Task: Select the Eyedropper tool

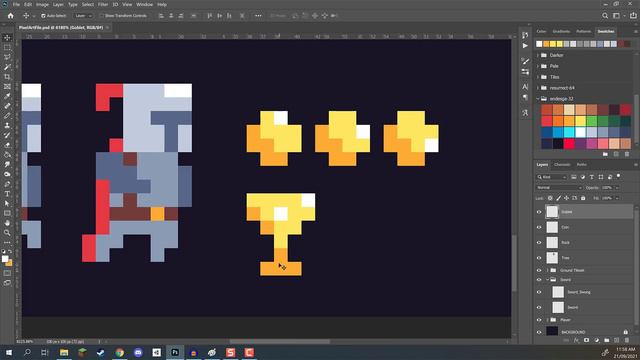Action: [x=7, y=96]
